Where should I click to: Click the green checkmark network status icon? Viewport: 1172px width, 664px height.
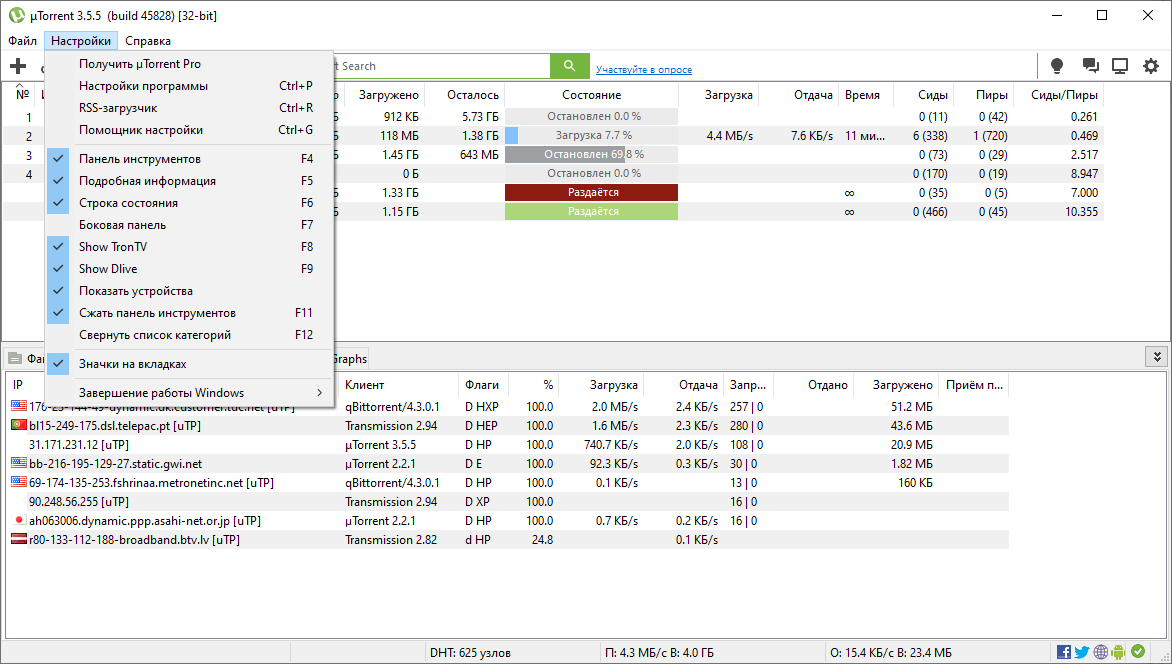[x=1138, y=652]
